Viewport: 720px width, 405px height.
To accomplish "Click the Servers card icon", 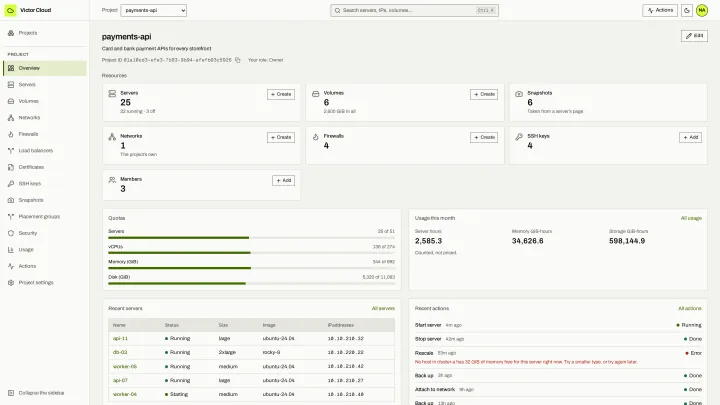I will (112, 94).
